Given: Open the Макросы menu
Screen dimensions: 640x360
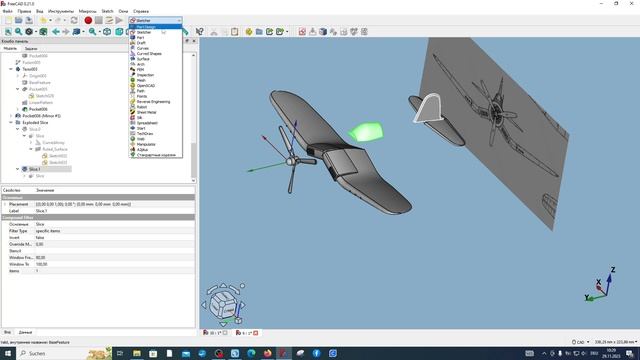Looking at the screenshot, I should coord(87,11).
